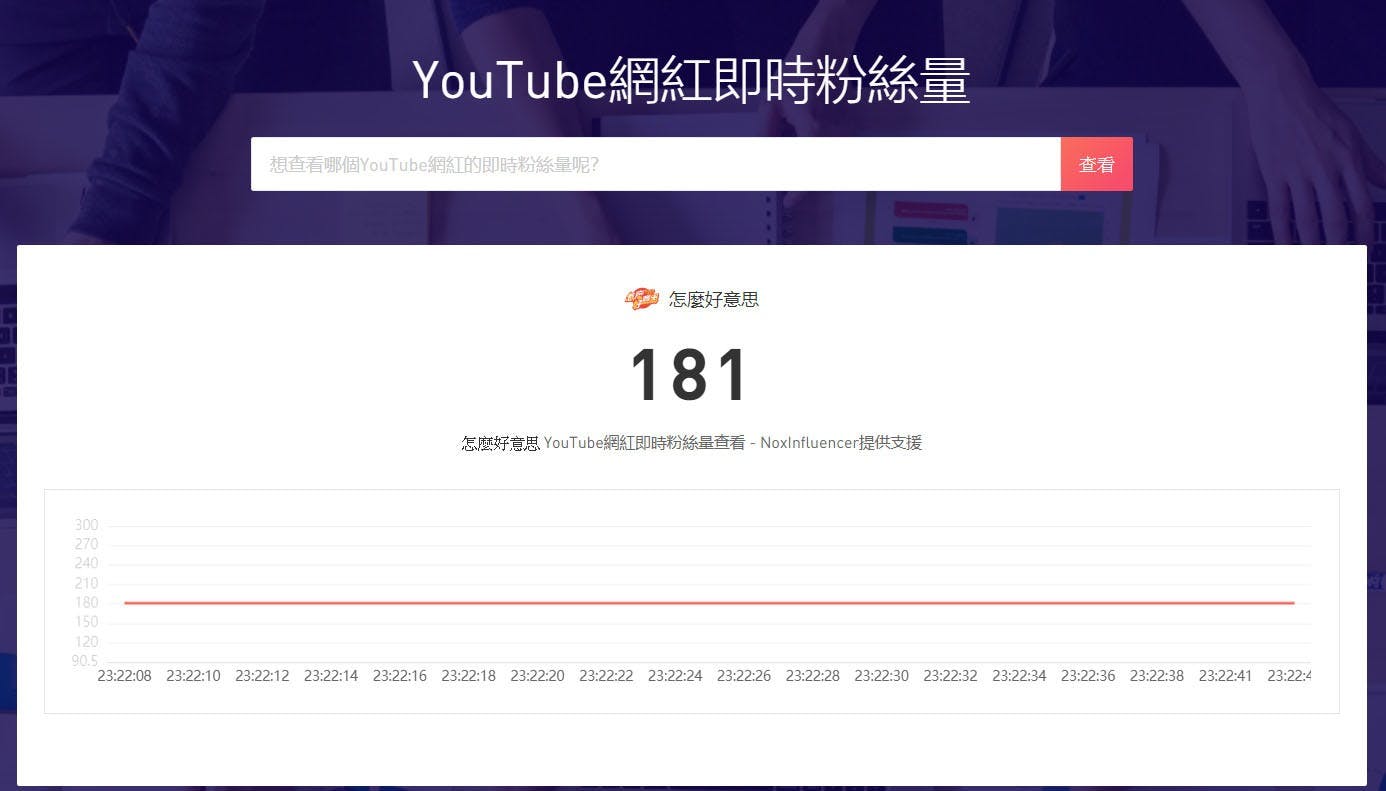1386x791 pixels.
Task: Click the 23:22:20 time label
Action: coord(537,676)
